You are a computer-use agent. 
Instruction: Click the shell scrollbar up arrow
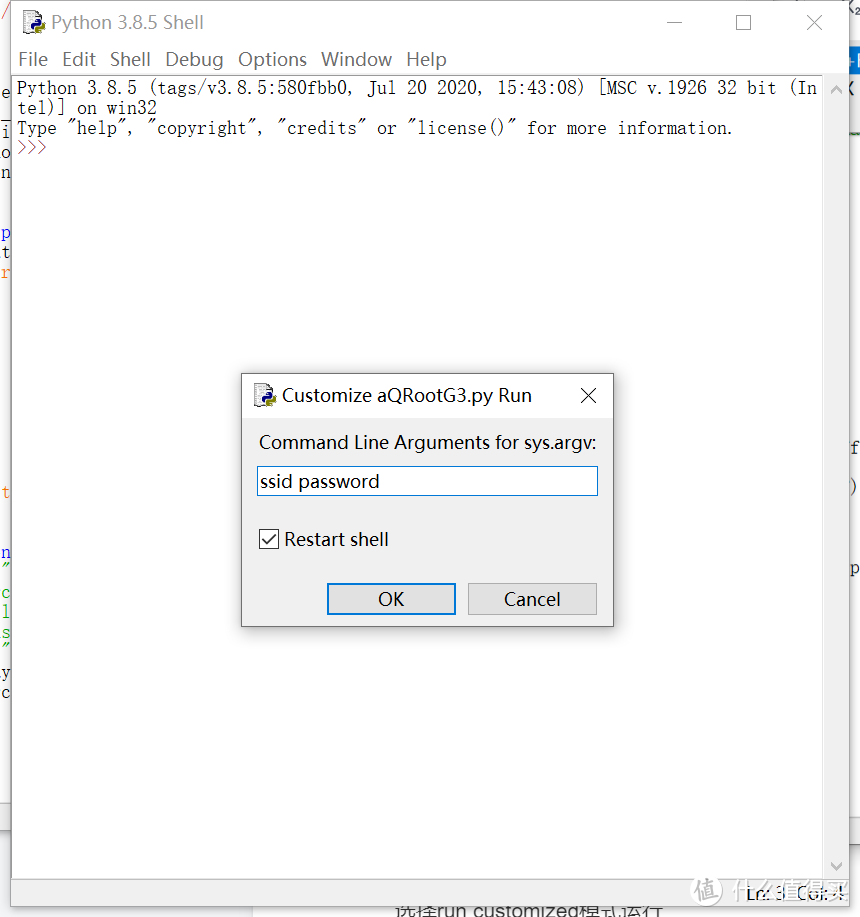point(837,89)
